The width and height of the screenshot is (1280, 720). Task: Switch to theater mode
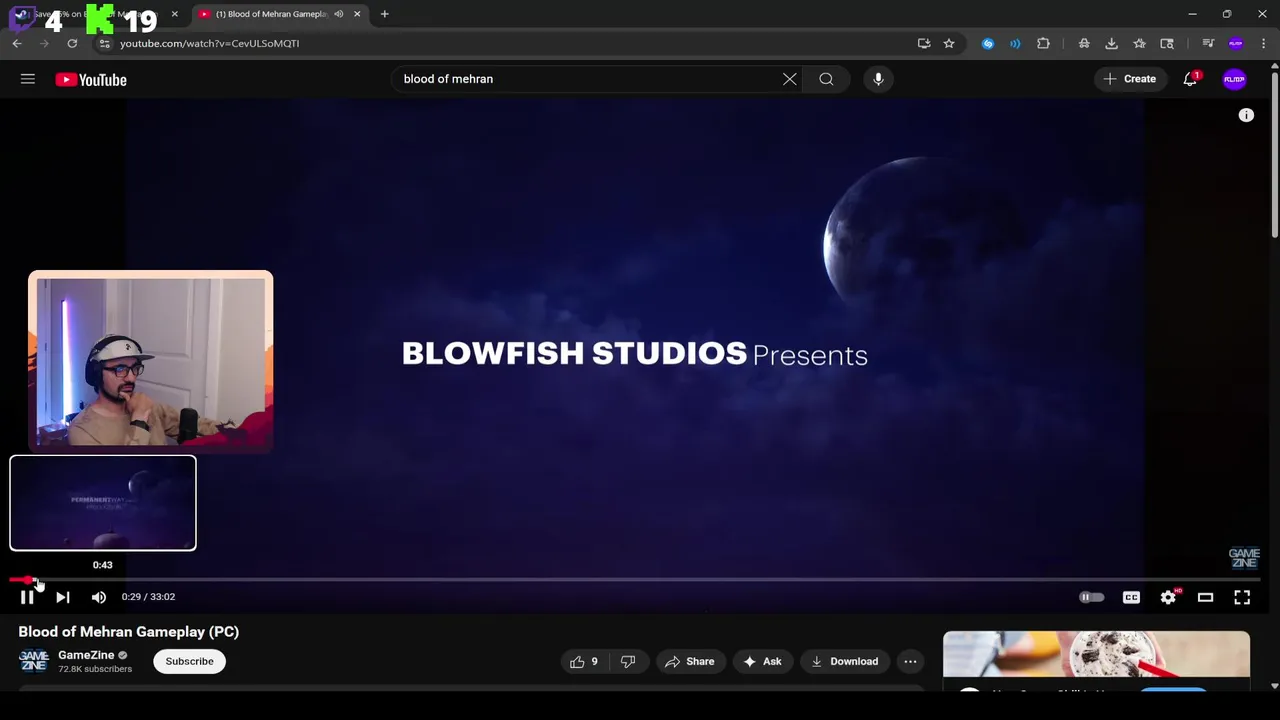point(1205,597)
